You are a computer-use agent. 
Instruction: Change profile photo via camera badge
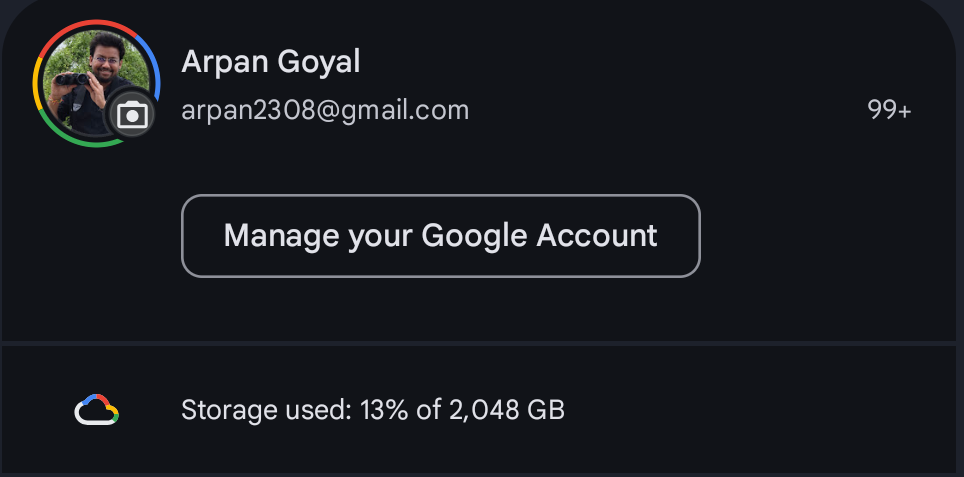pyautogui.click(x=132, y=116)
